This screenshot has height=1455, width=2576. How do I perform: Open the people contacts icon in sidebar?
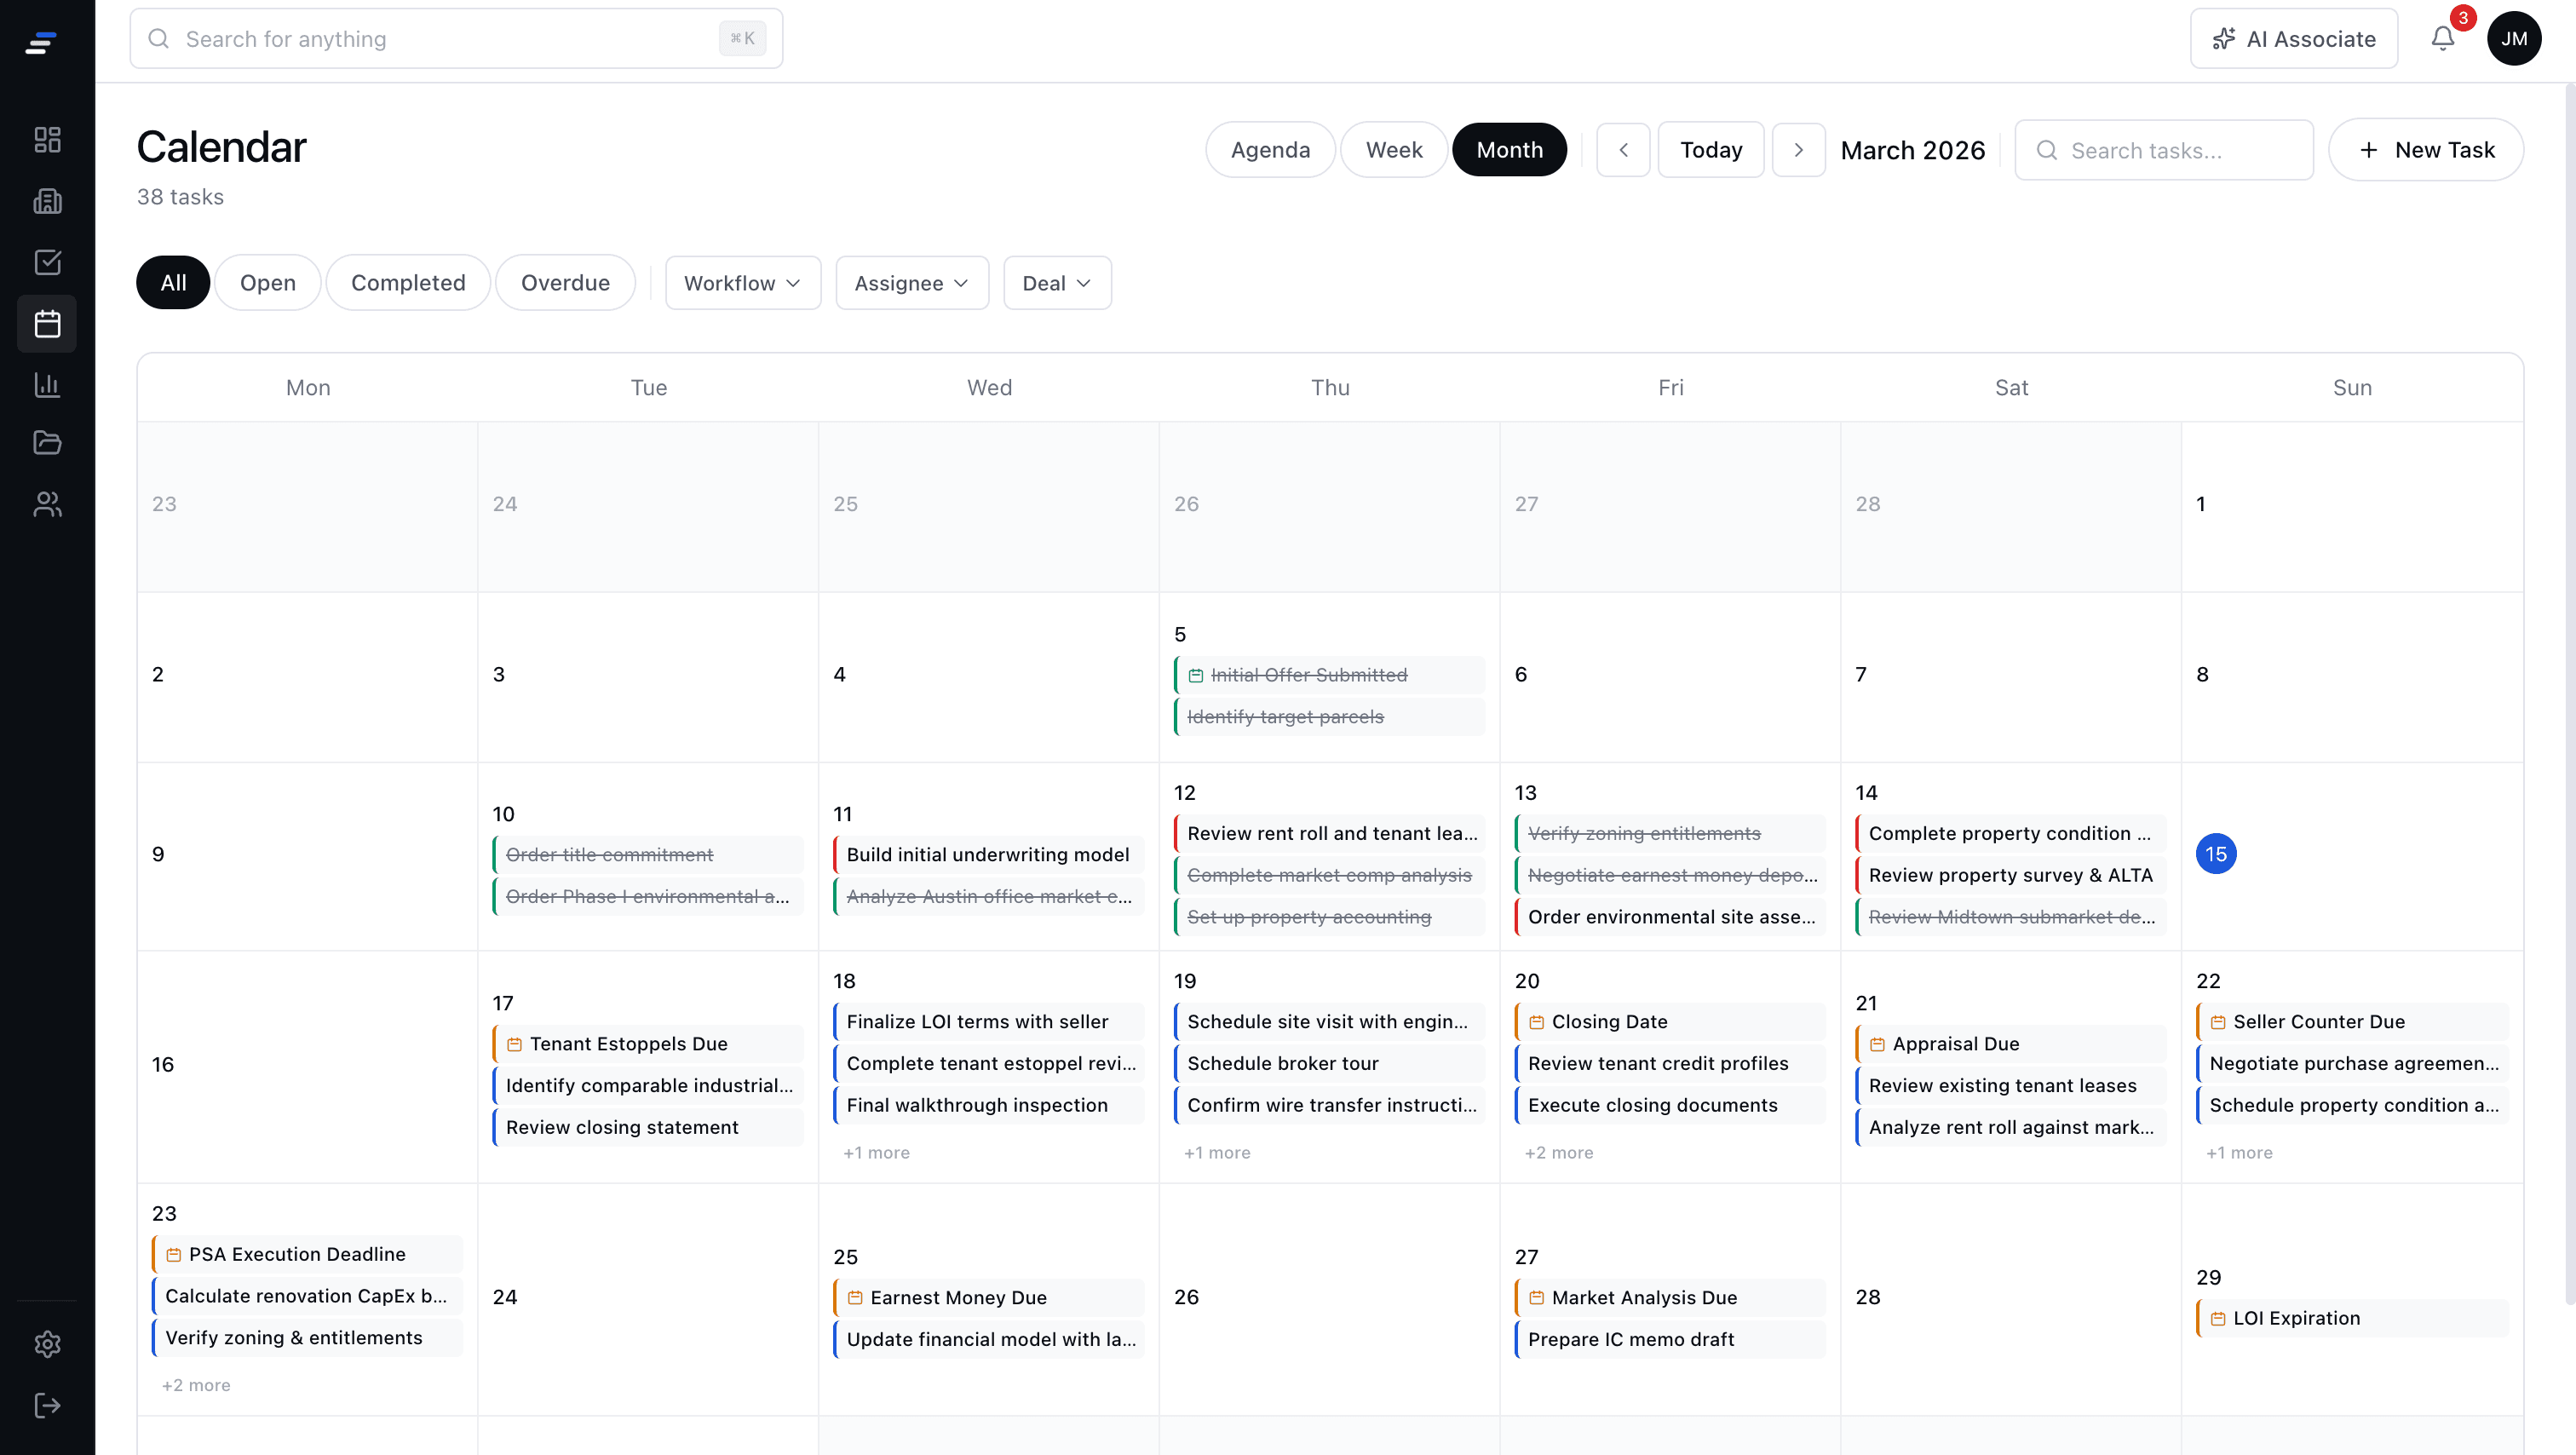point(47,504)
